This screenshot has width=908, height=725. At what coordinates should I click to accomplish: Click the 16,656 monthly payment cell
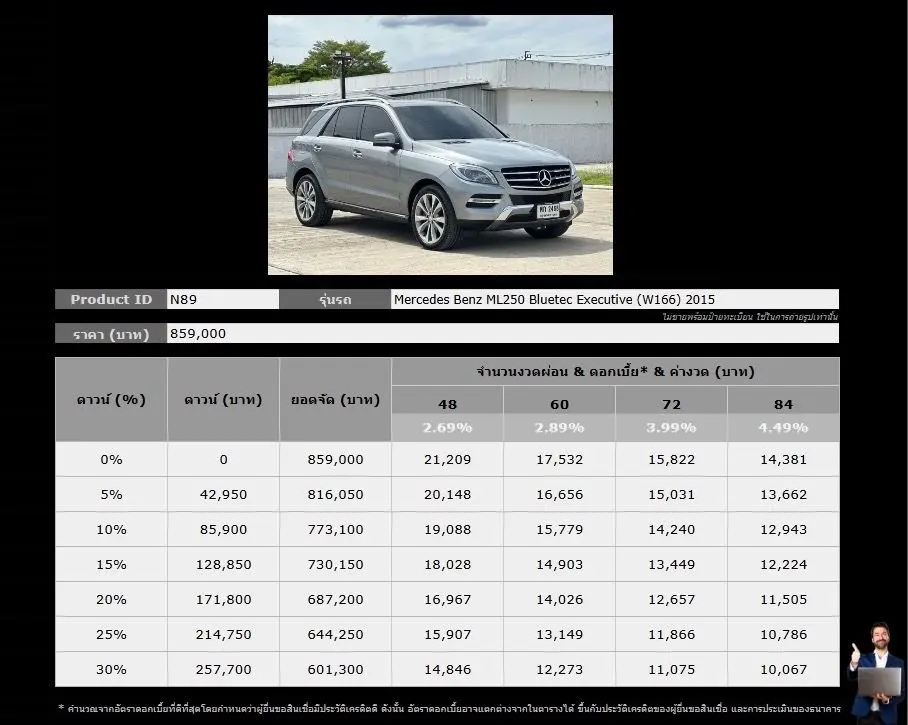tap(559, 495)
